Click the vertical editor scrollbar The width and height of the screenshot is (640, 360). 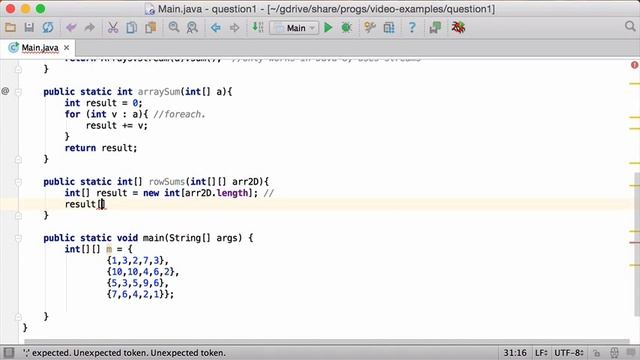637,244
